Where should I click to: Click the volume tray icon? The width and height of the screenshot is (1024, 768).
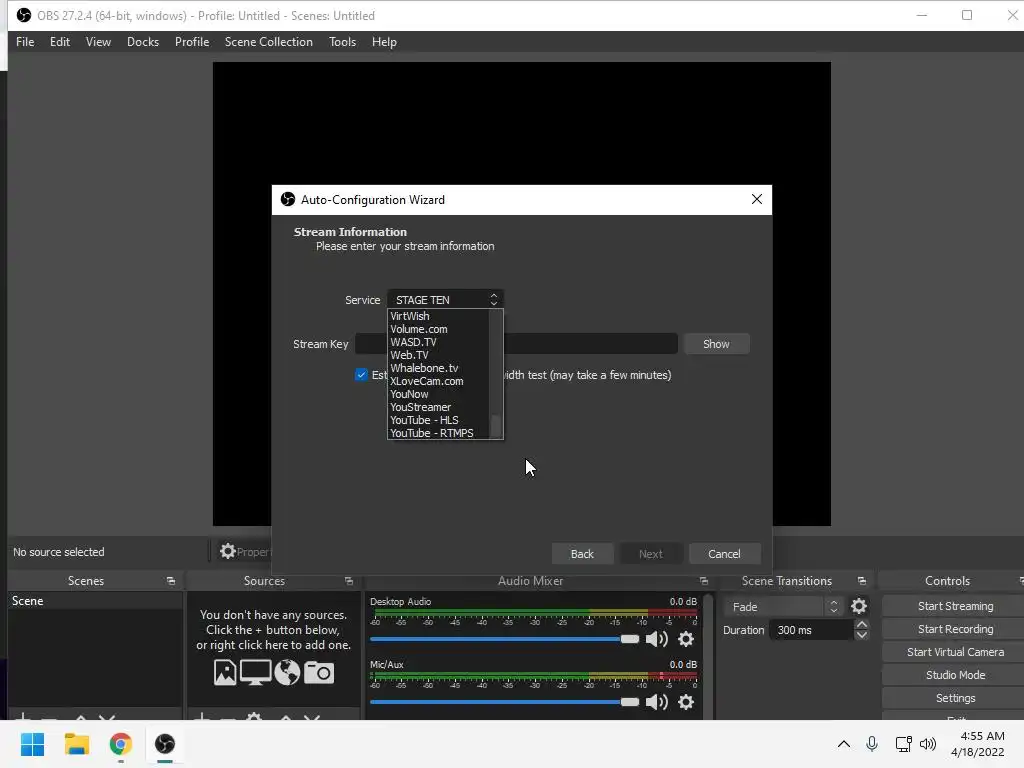tap(928, 744)
